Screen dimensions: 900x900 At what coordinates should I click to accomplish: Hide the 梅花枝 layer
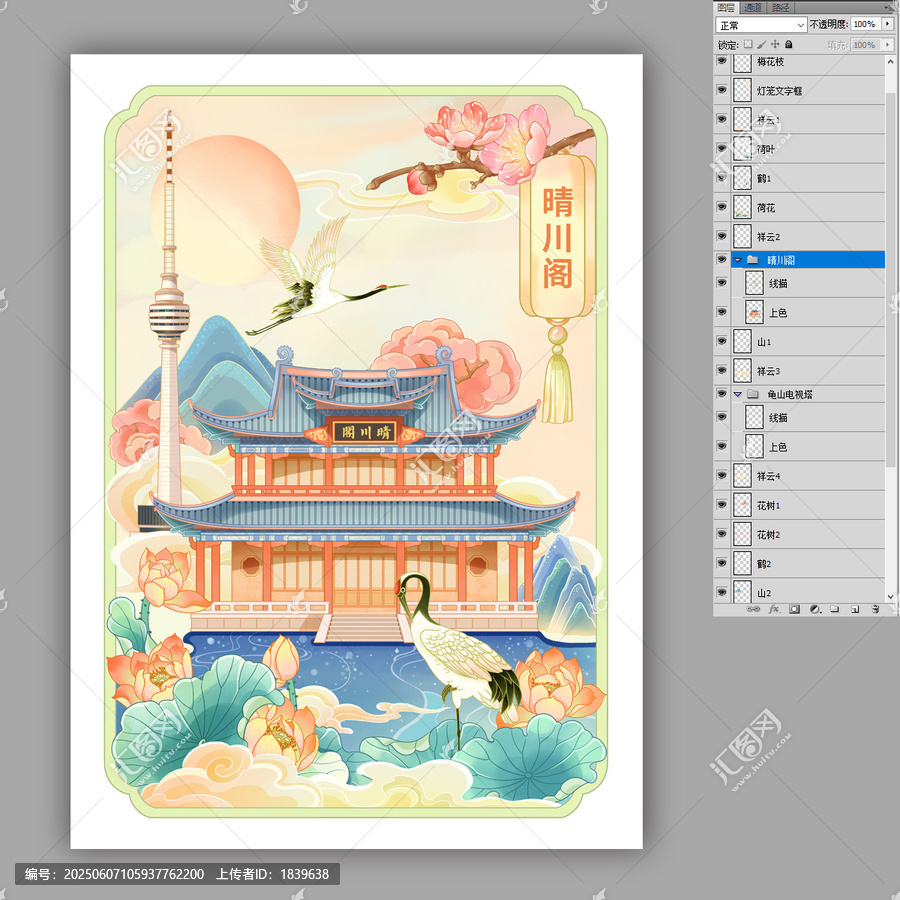[722, 61]
